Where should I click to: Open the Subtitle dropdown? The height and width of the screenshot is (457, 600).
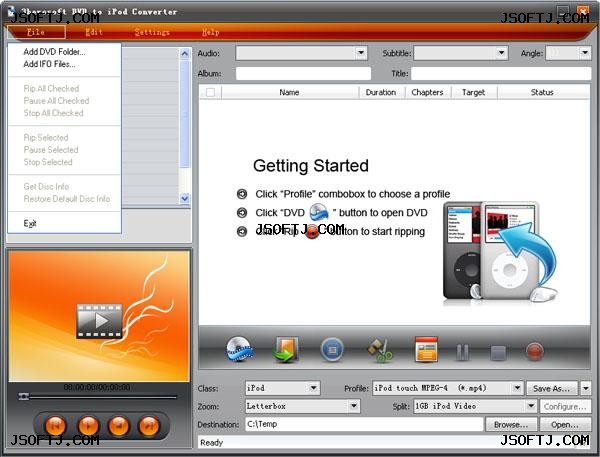[501, 53]
